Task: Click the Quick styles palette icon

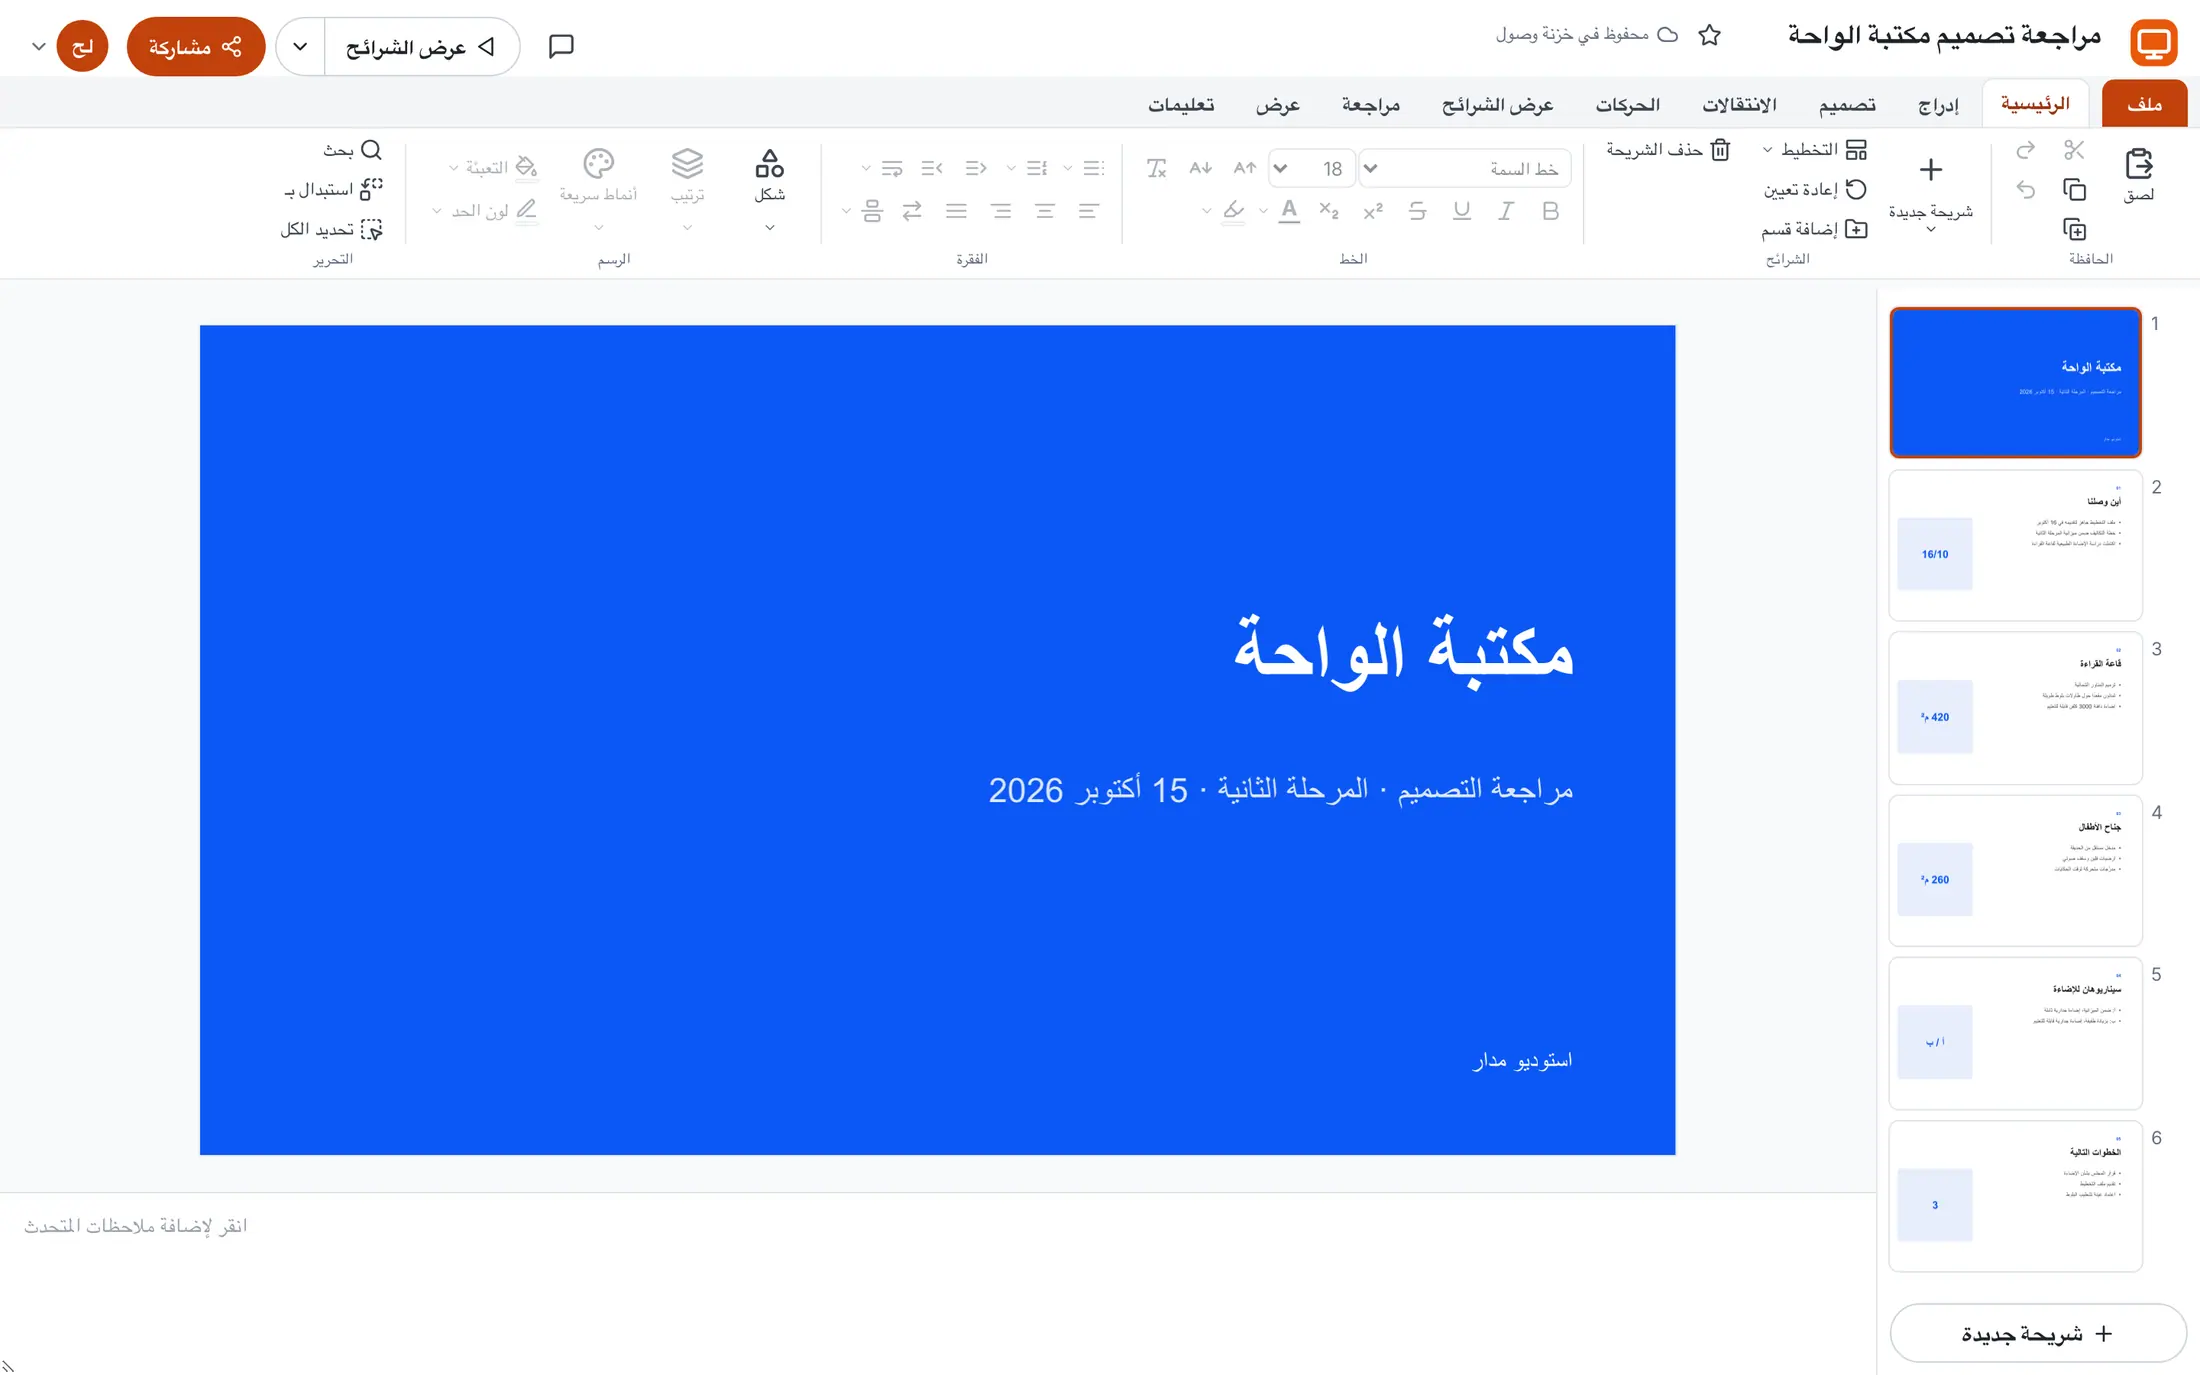Action: coord(598,163)
